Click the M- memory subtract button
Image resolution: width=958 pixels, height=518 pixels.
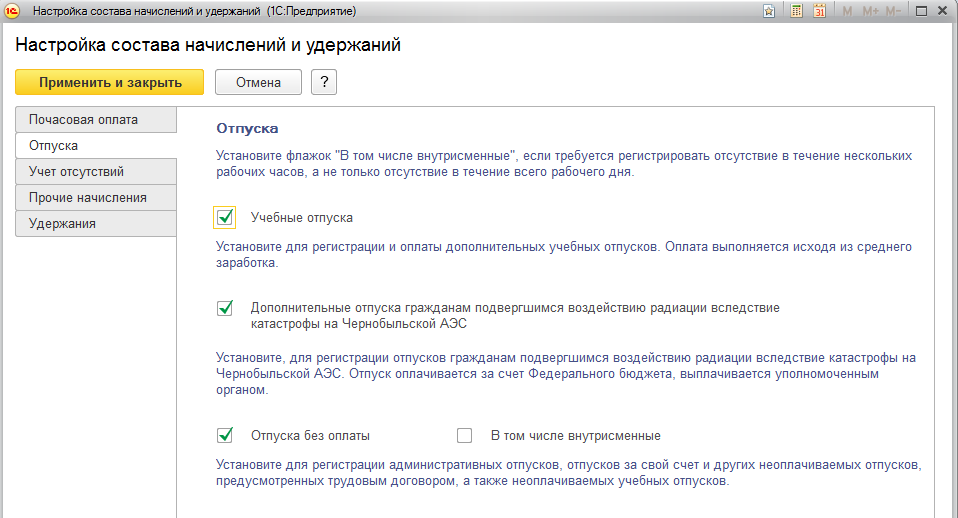click(893, 11)
